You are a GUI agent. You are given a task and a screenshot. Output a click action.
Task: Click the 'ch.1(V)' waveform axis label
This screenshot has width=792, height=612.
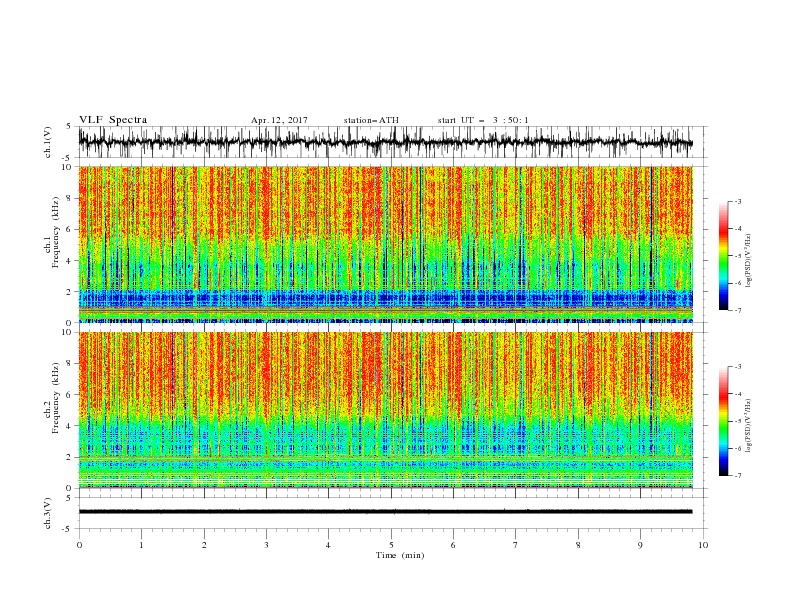48,141
